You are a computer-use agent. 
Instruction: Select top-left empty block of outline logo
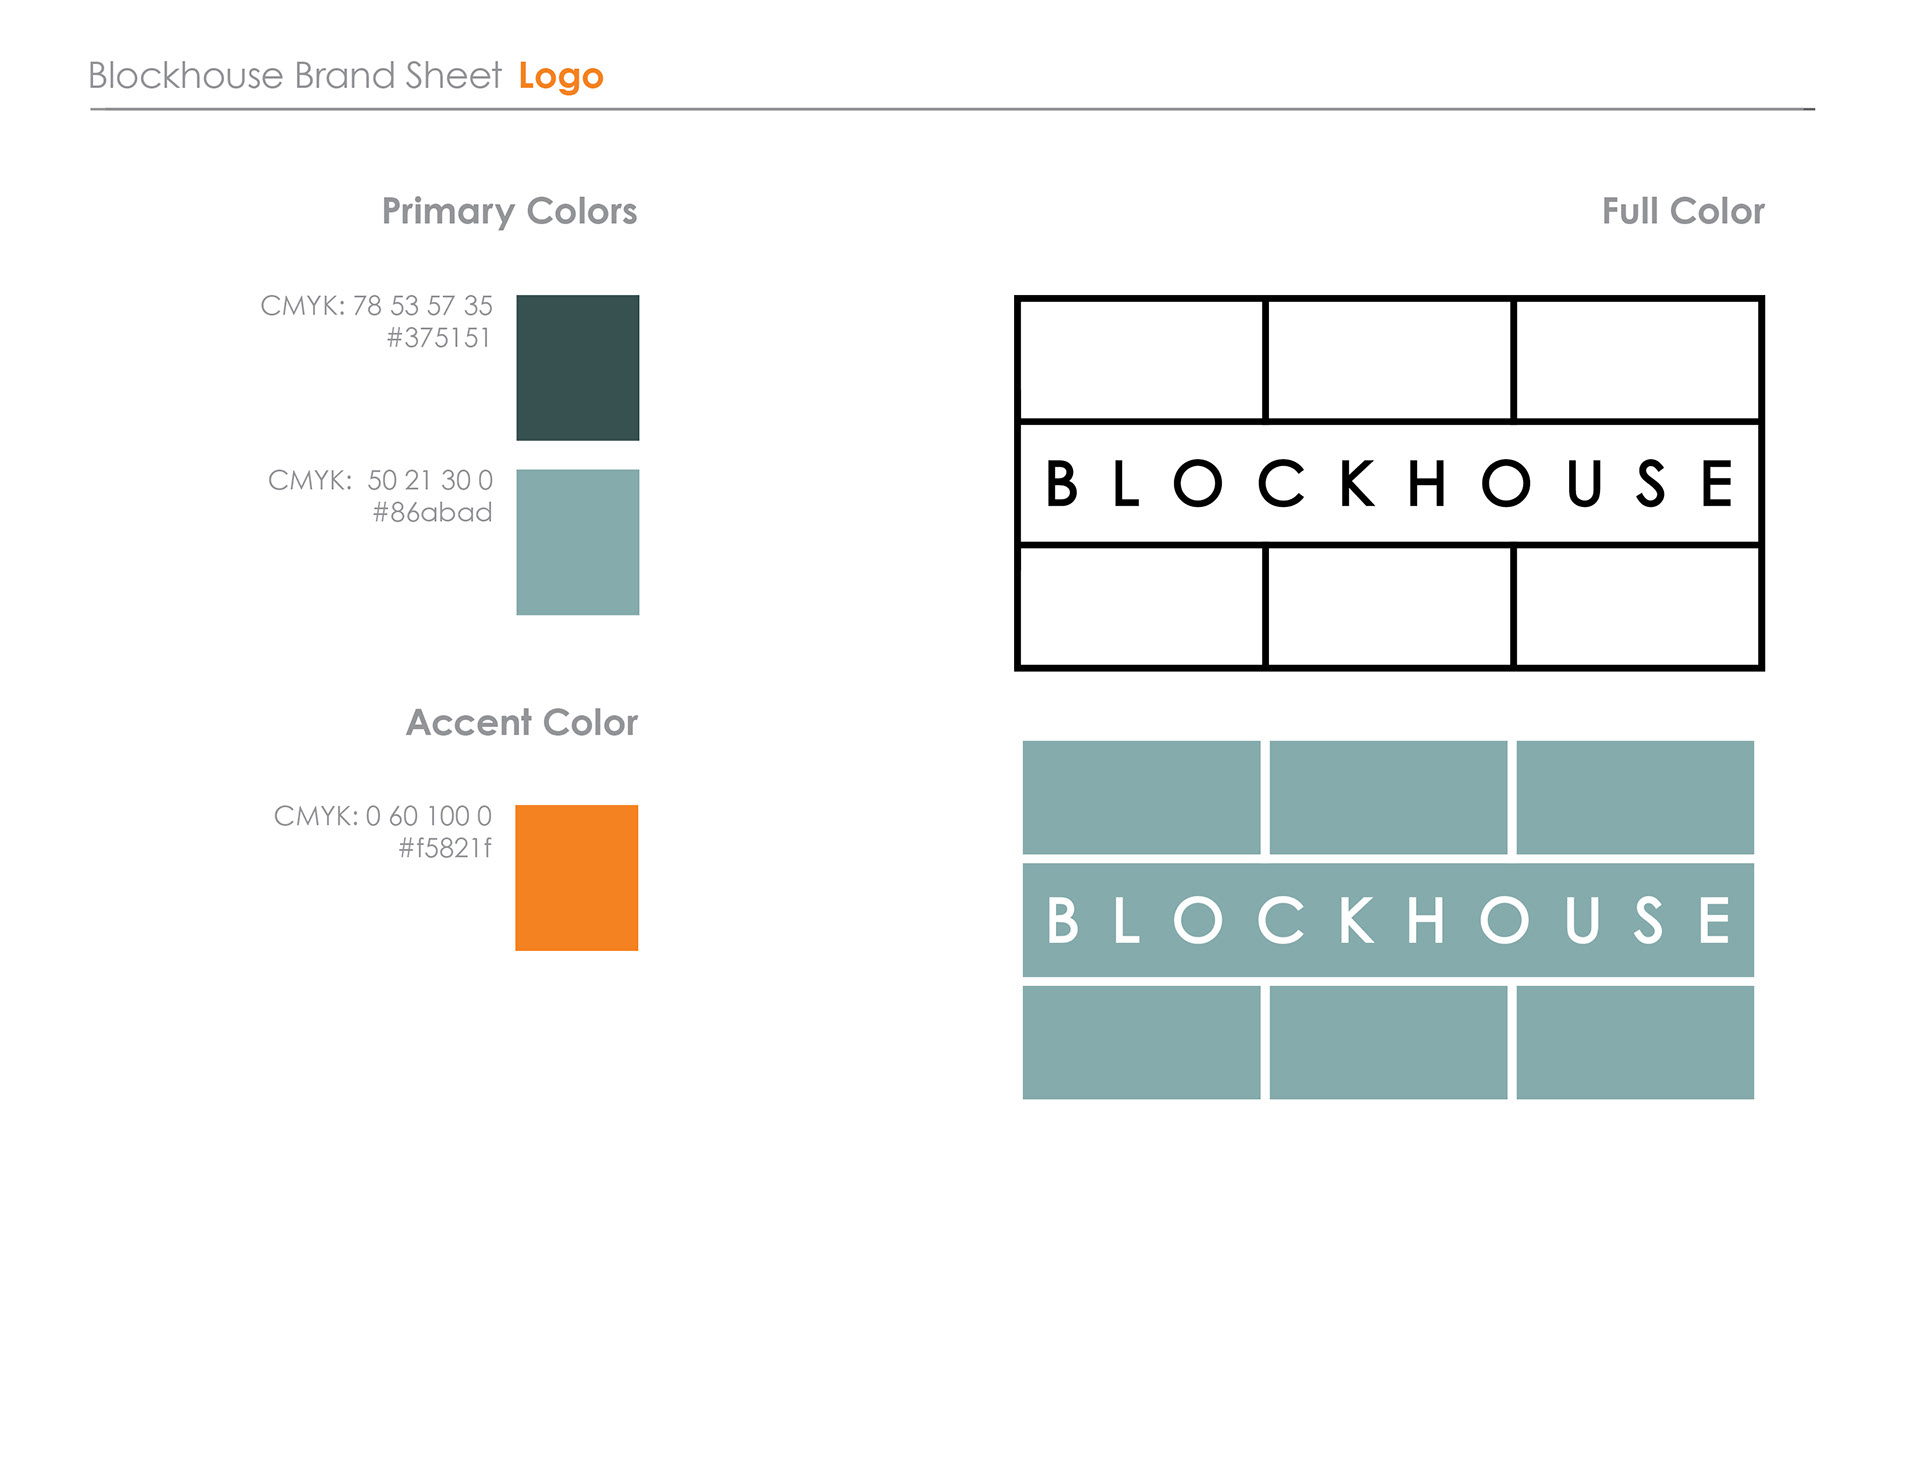1141,360
